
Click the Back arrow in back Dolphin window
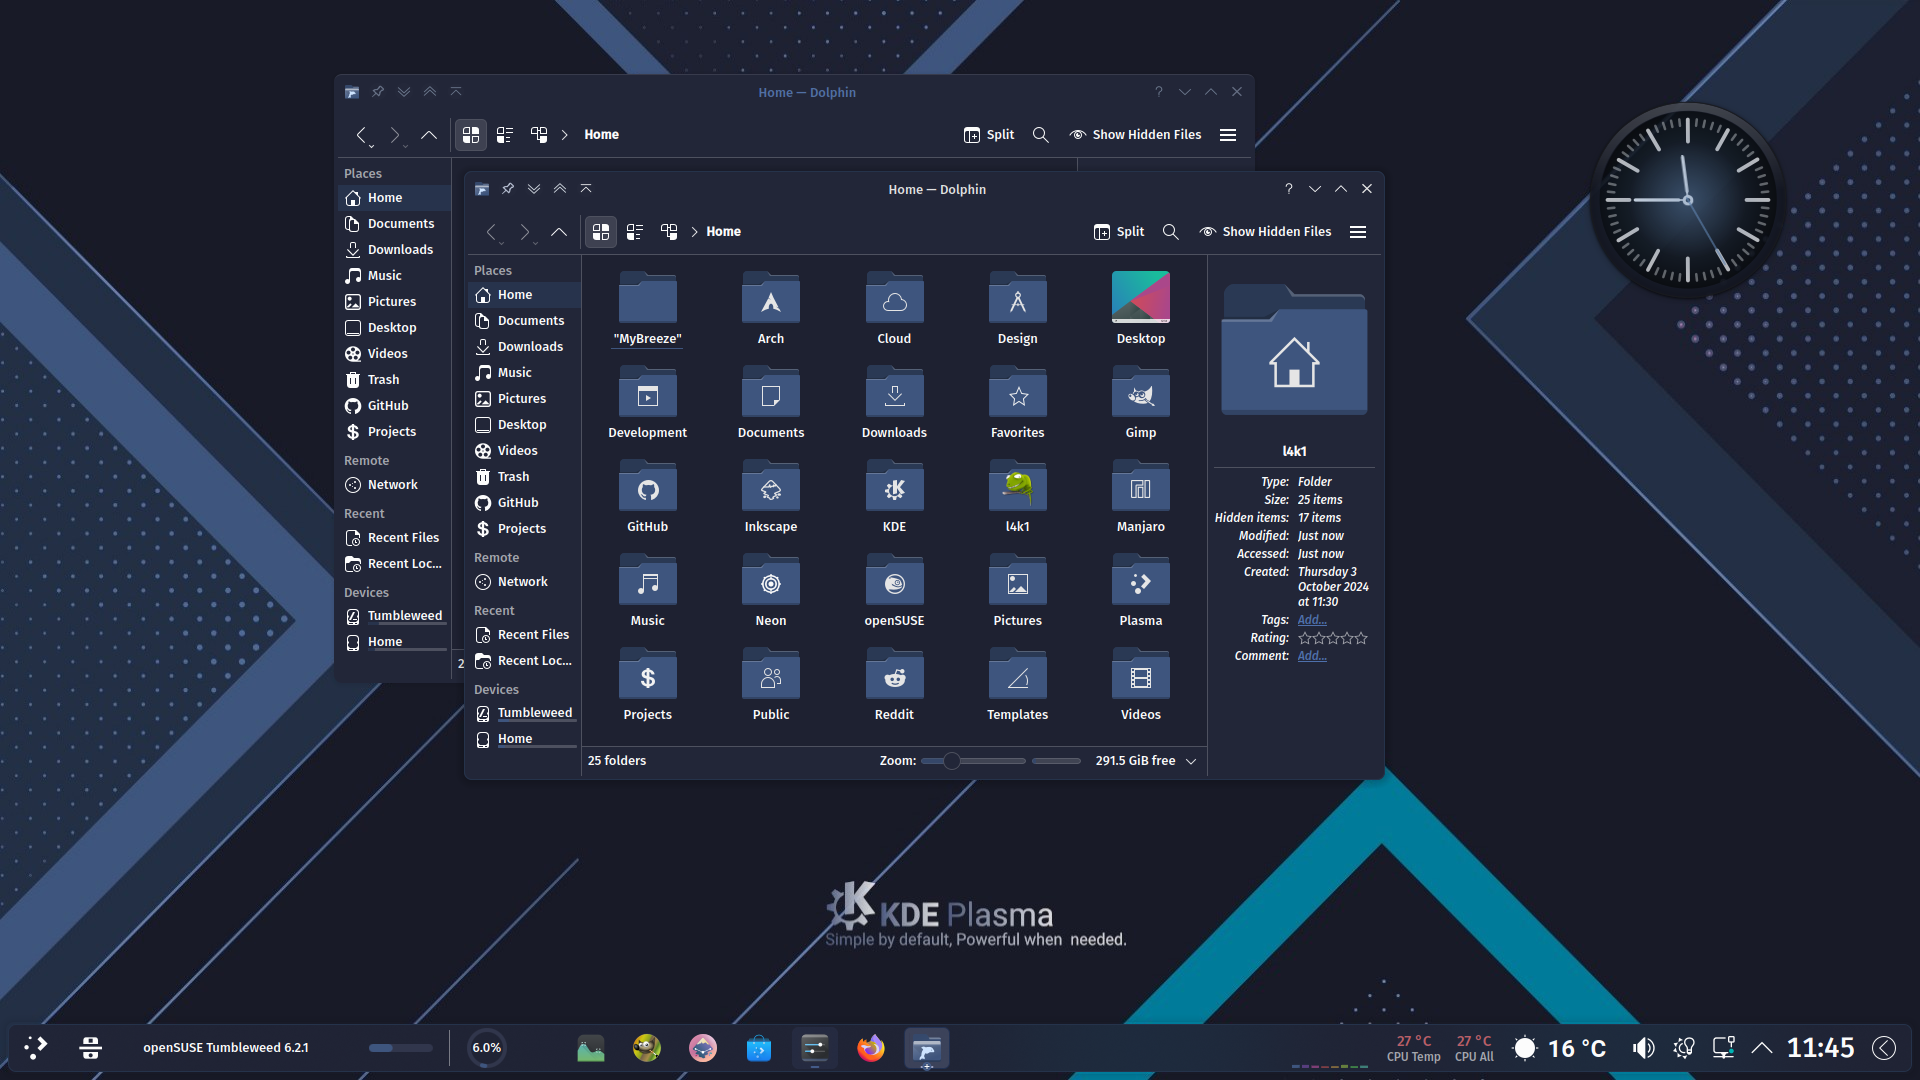point(361,135)
